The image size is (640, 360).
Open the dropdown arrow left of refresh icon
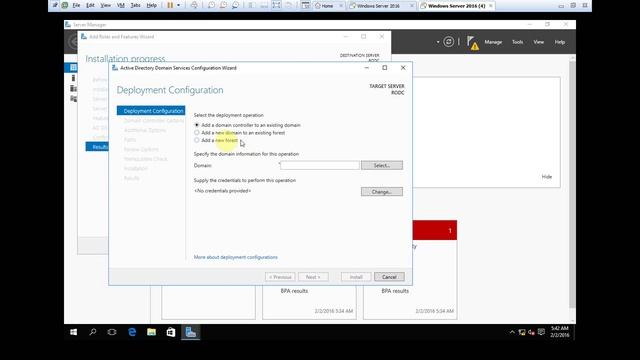pos(438,42)
